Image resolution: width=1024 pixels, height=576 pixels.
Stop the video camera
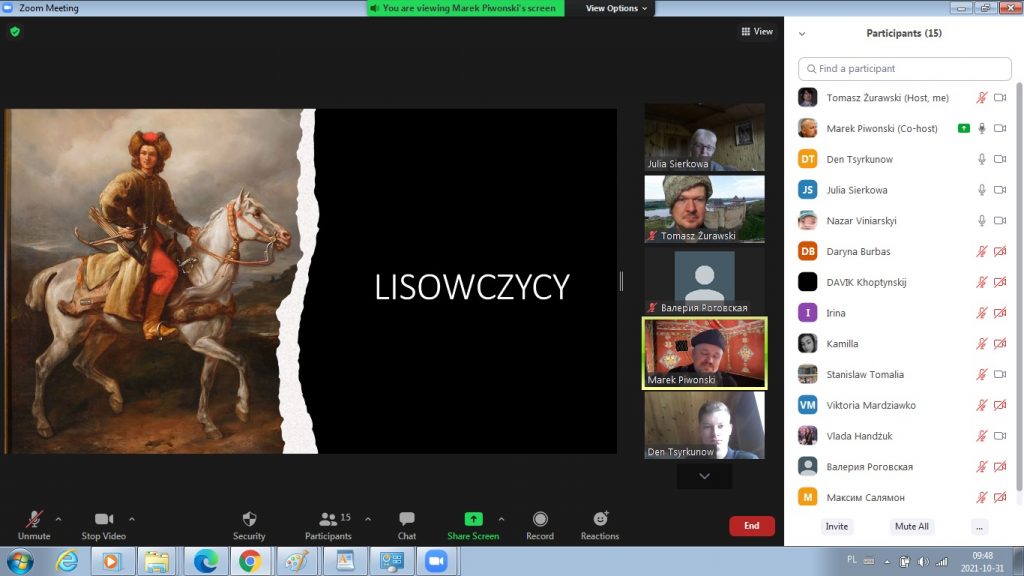[103, 519]
